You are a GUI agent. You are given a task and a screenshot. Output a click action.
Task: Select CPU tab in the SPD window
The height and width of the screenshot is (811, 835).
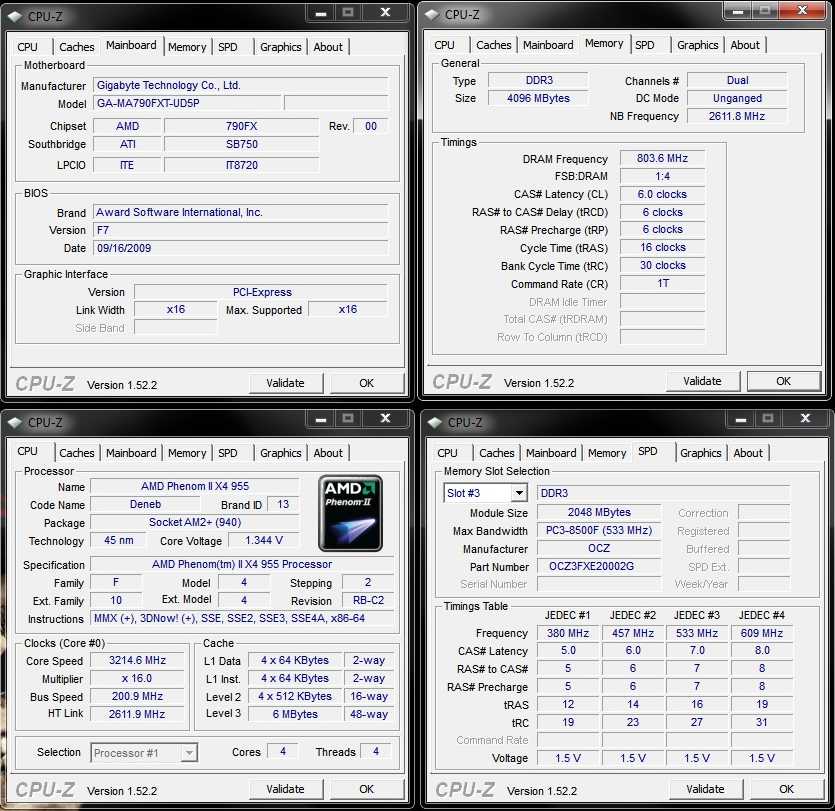[x=447, y=453]
